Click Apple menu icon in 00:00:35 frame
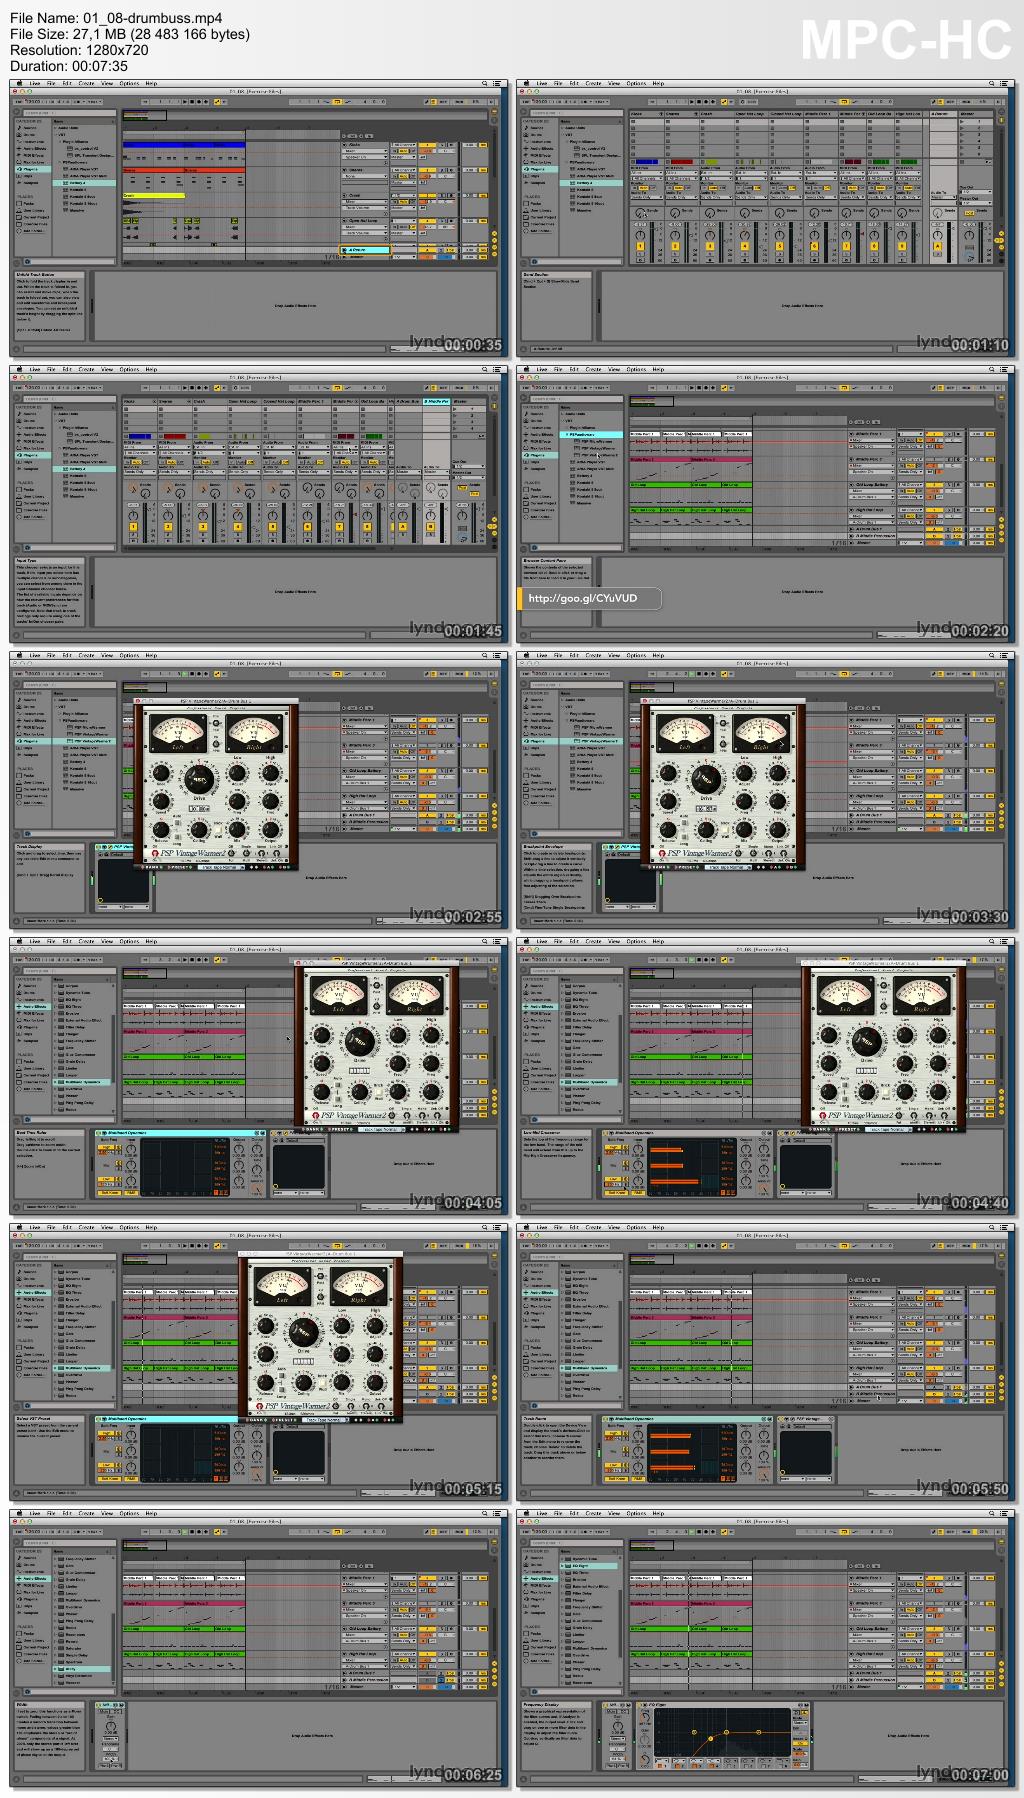The width and height of the screenshot is (1024, 1798). (x=19, y=84)
